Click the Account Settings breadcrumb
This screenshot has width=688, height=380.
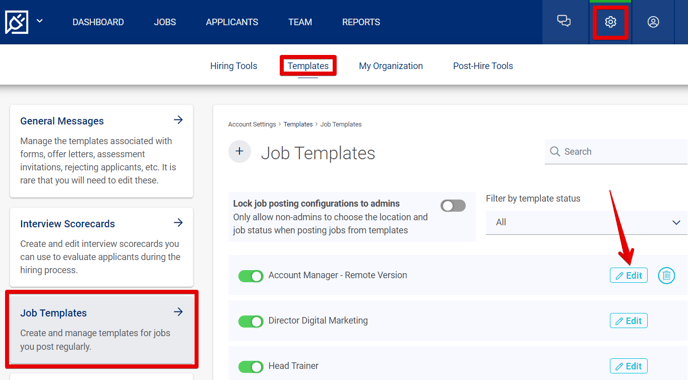pyautogui.click(x=252, y=125)
